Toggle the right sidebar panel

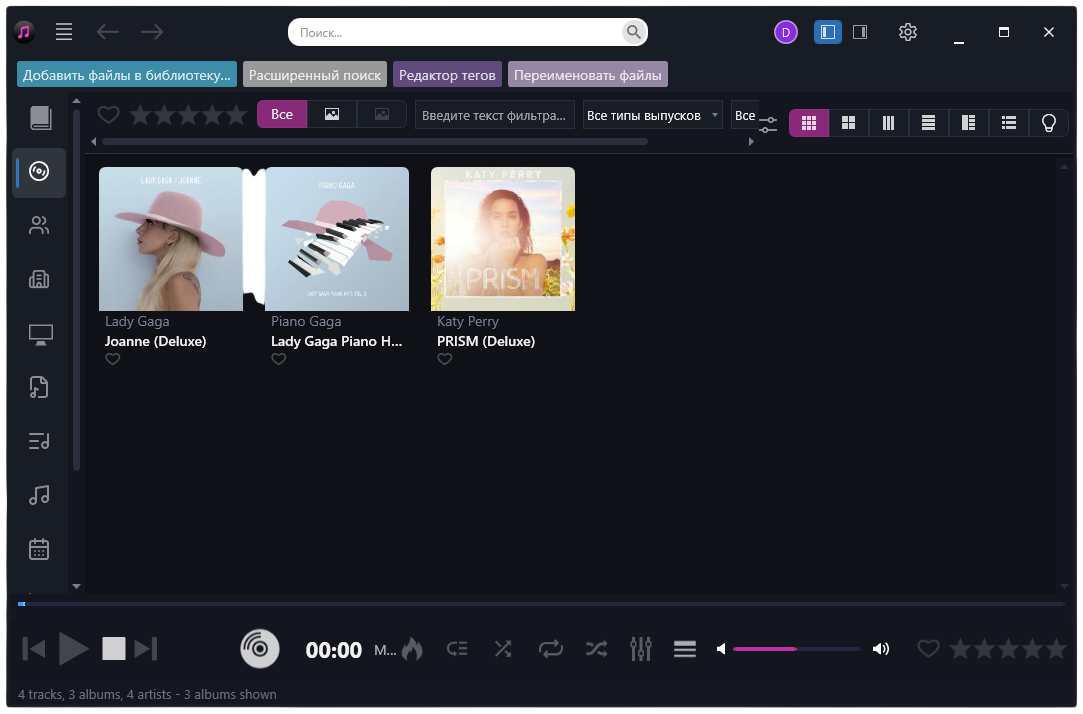coord(860,32)
